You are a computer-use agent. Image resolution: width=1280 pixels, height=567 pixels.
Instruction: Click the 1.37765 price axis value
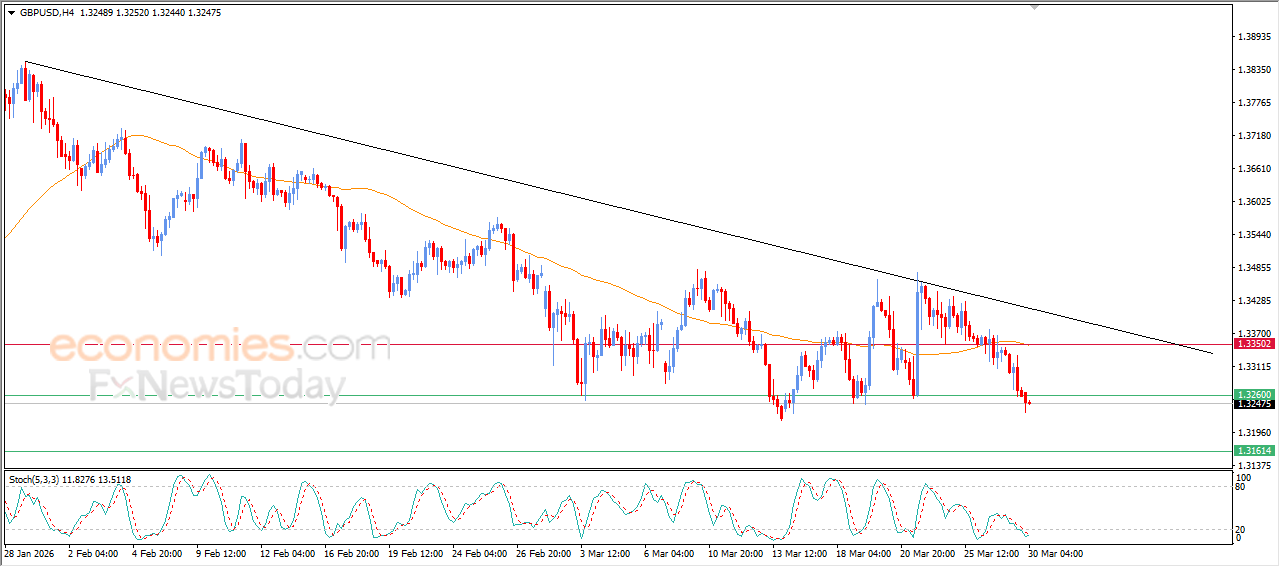click(1254, 103)
